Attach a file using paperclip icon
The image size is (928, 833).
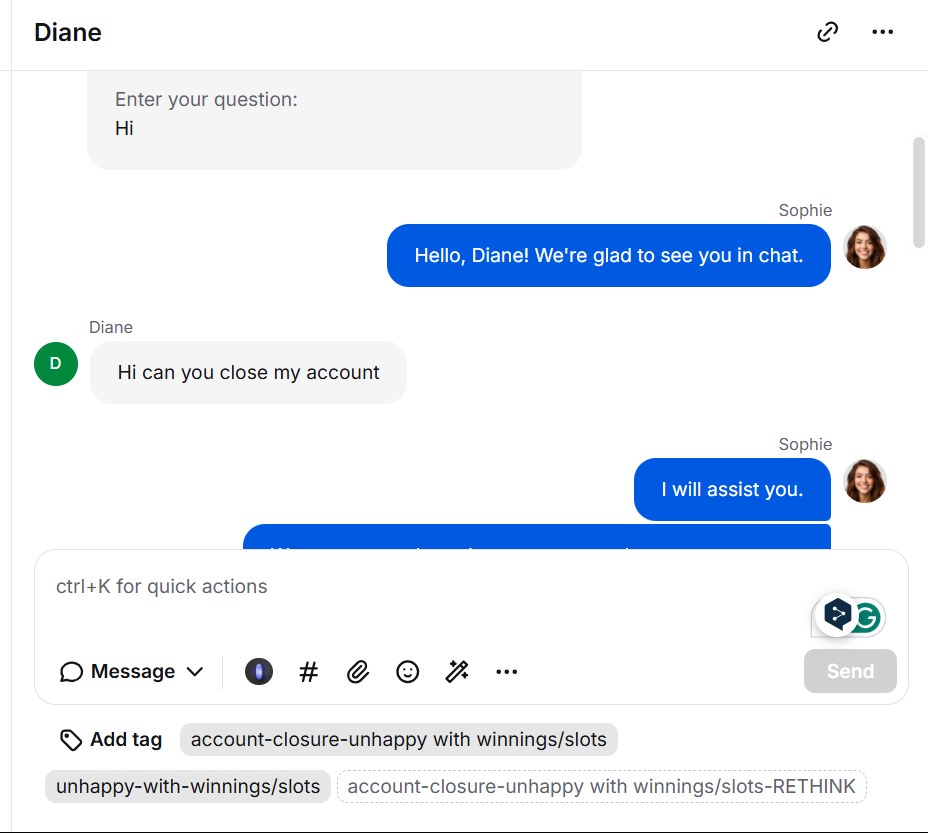(358, 671)
